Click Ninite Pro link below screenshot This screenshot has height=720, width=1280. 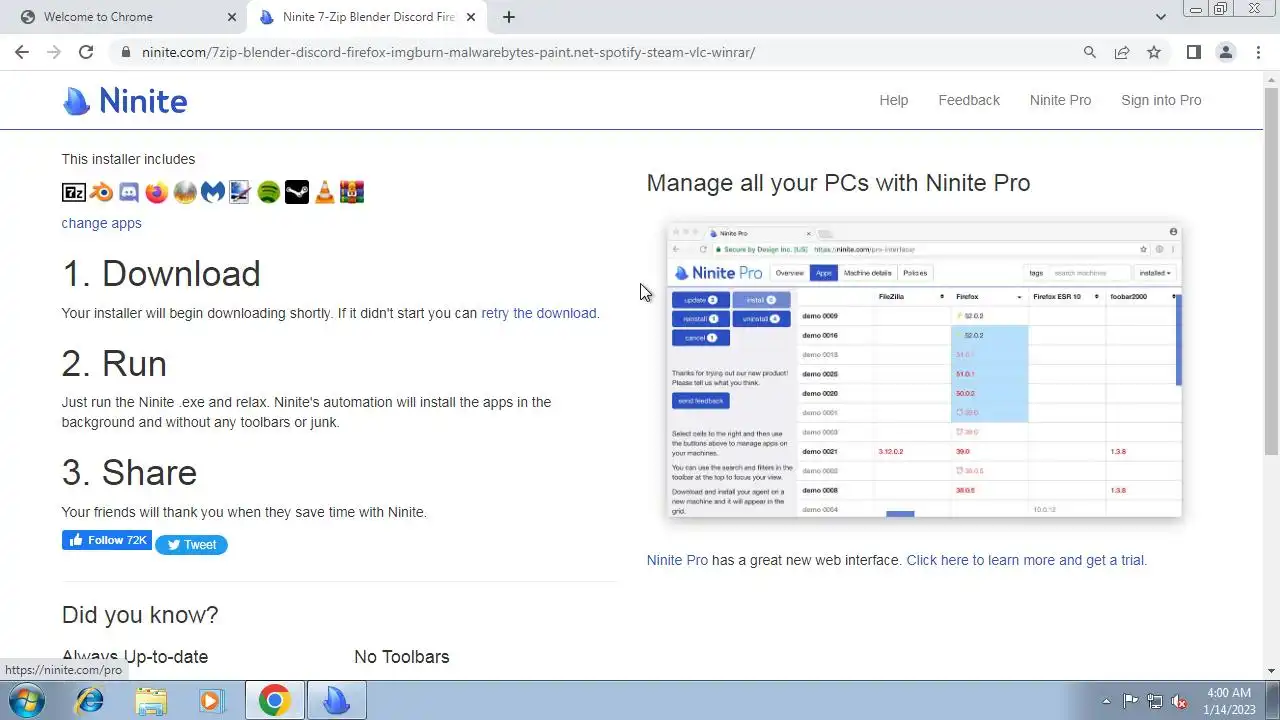677,560
